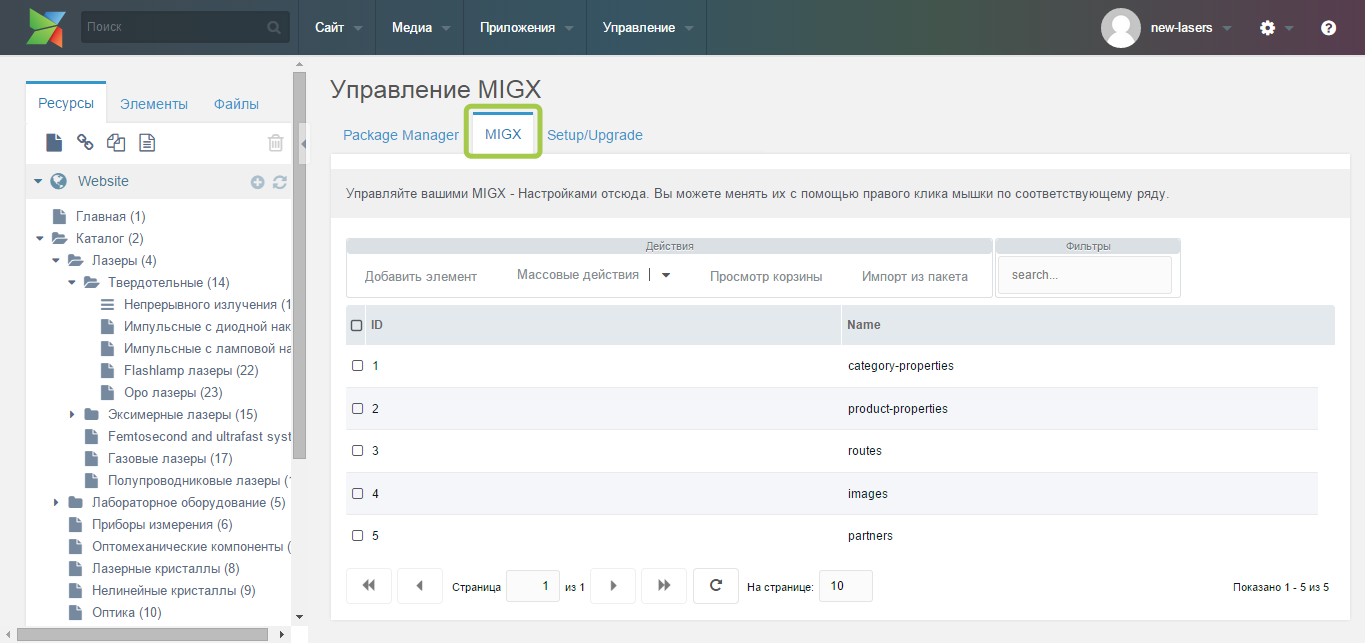Go to first page of grid
Screen dimensions: 1365x643
(368, 586)
